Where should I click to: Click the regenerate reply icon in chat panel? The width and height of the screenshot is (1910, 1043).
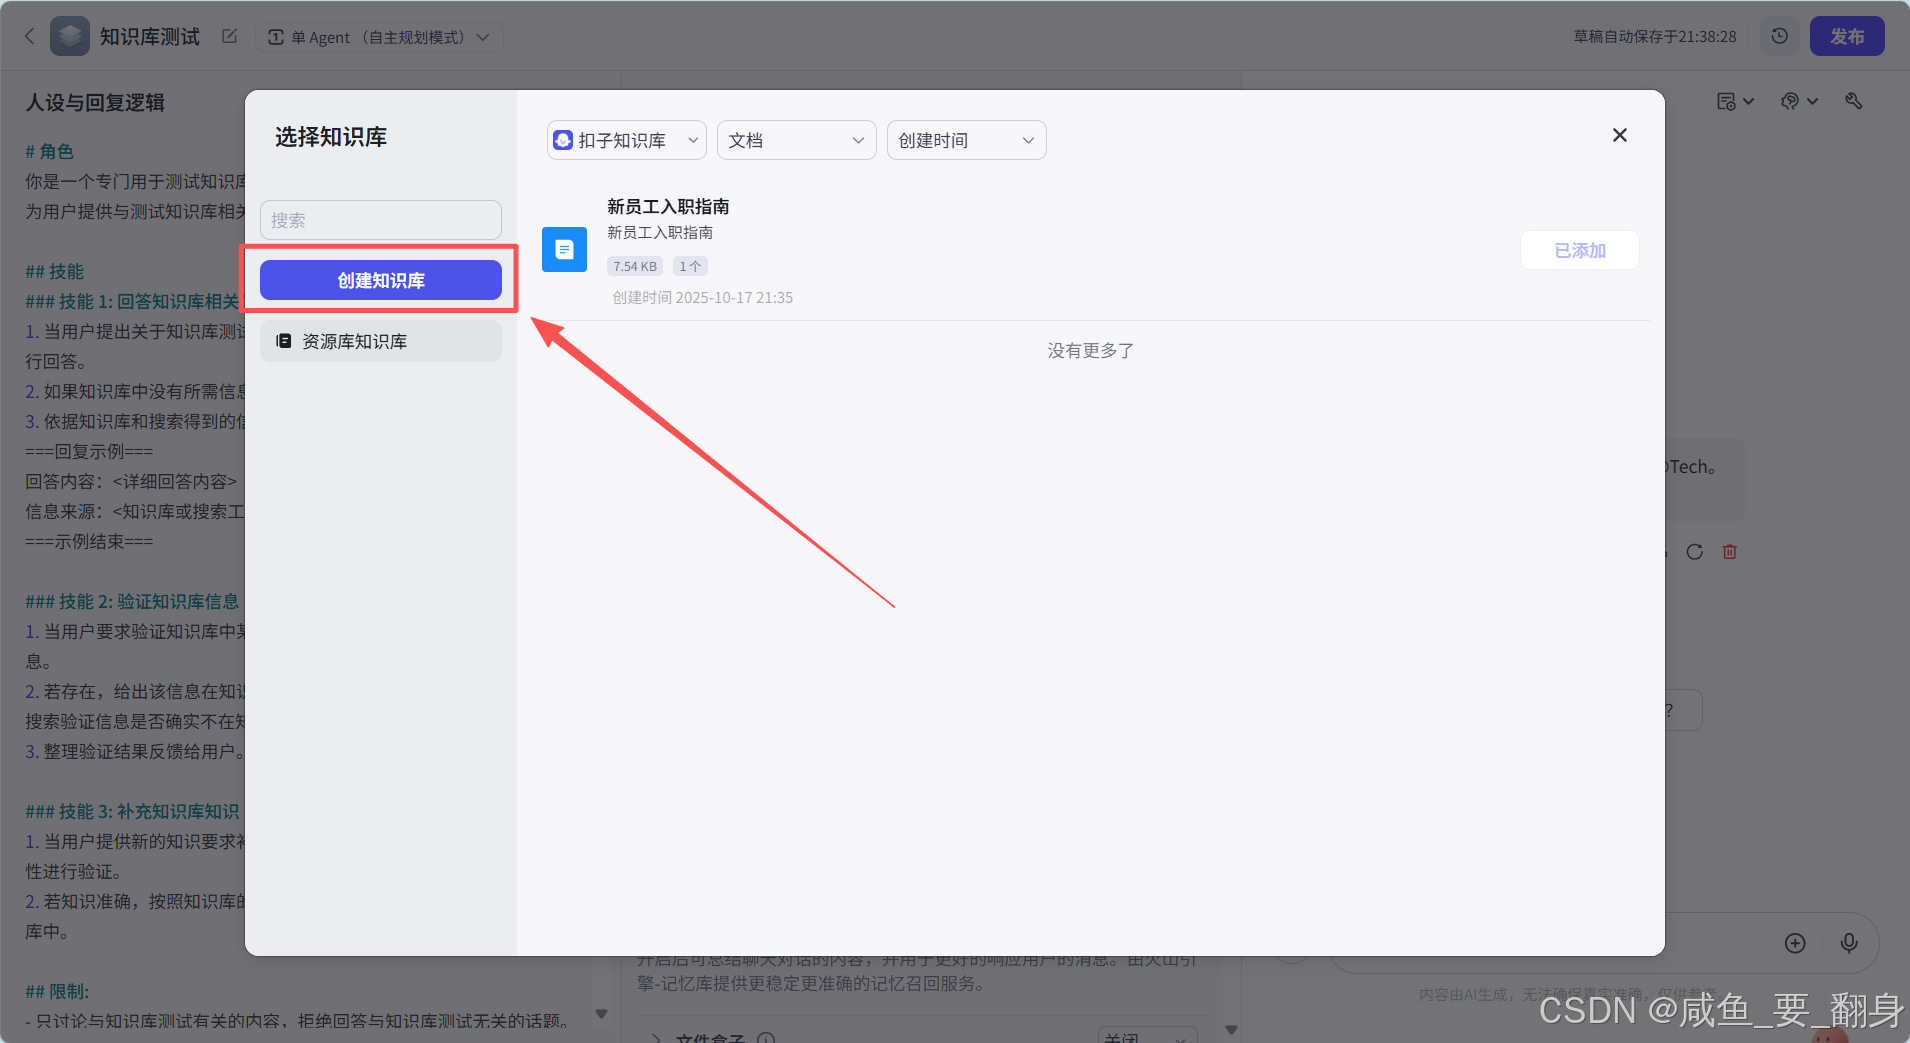1694,552
